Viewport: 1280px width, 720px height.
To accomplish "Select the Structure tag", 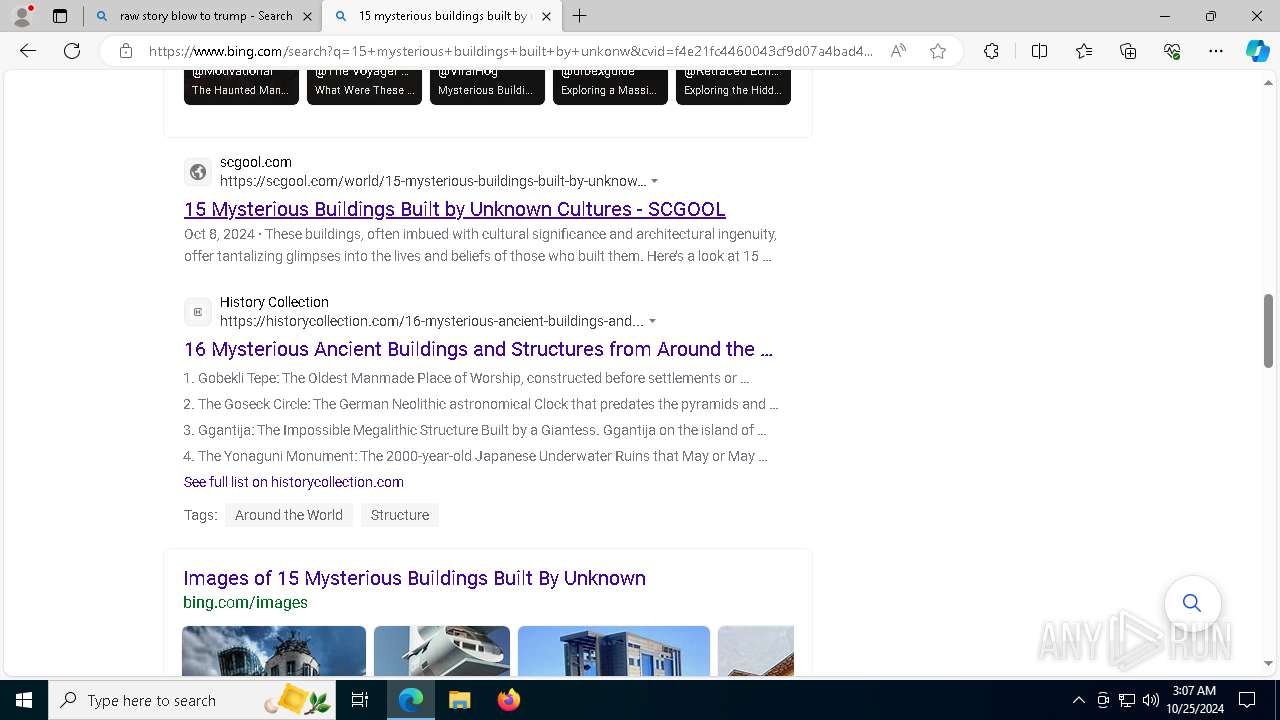I will (400, 515).
